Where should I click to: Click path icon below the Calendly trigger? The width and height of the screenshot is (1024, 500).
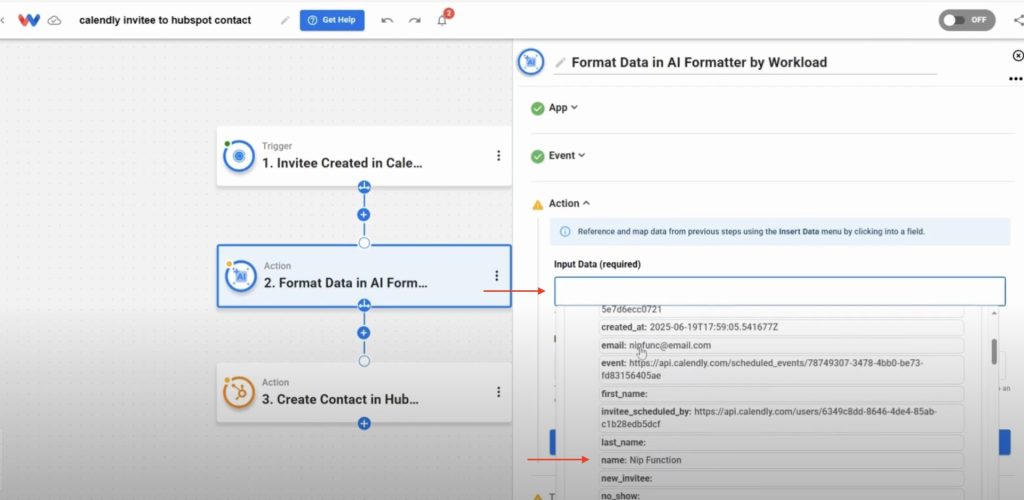tap(364, 187)
